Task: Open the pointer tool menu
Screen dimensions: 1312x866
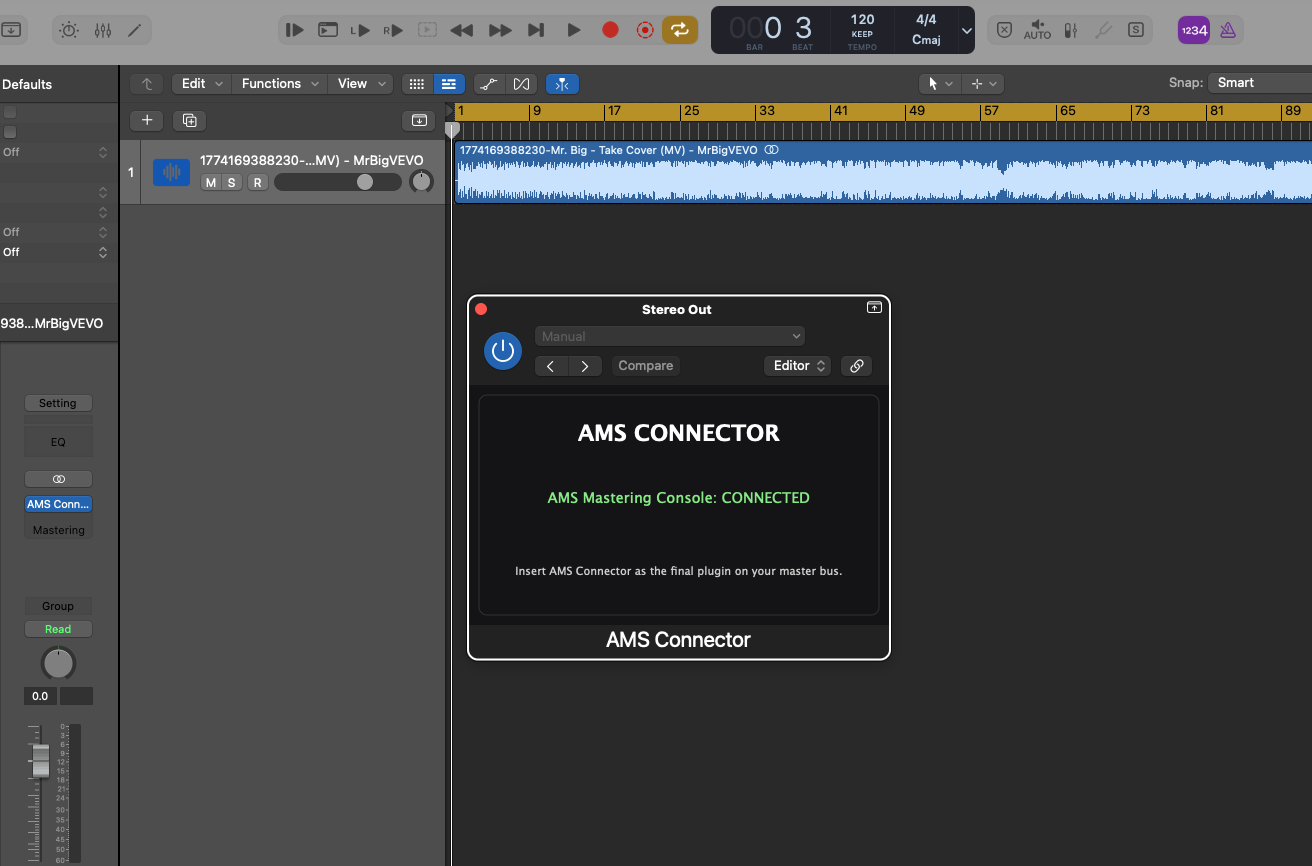Action: tap(942, 84)
